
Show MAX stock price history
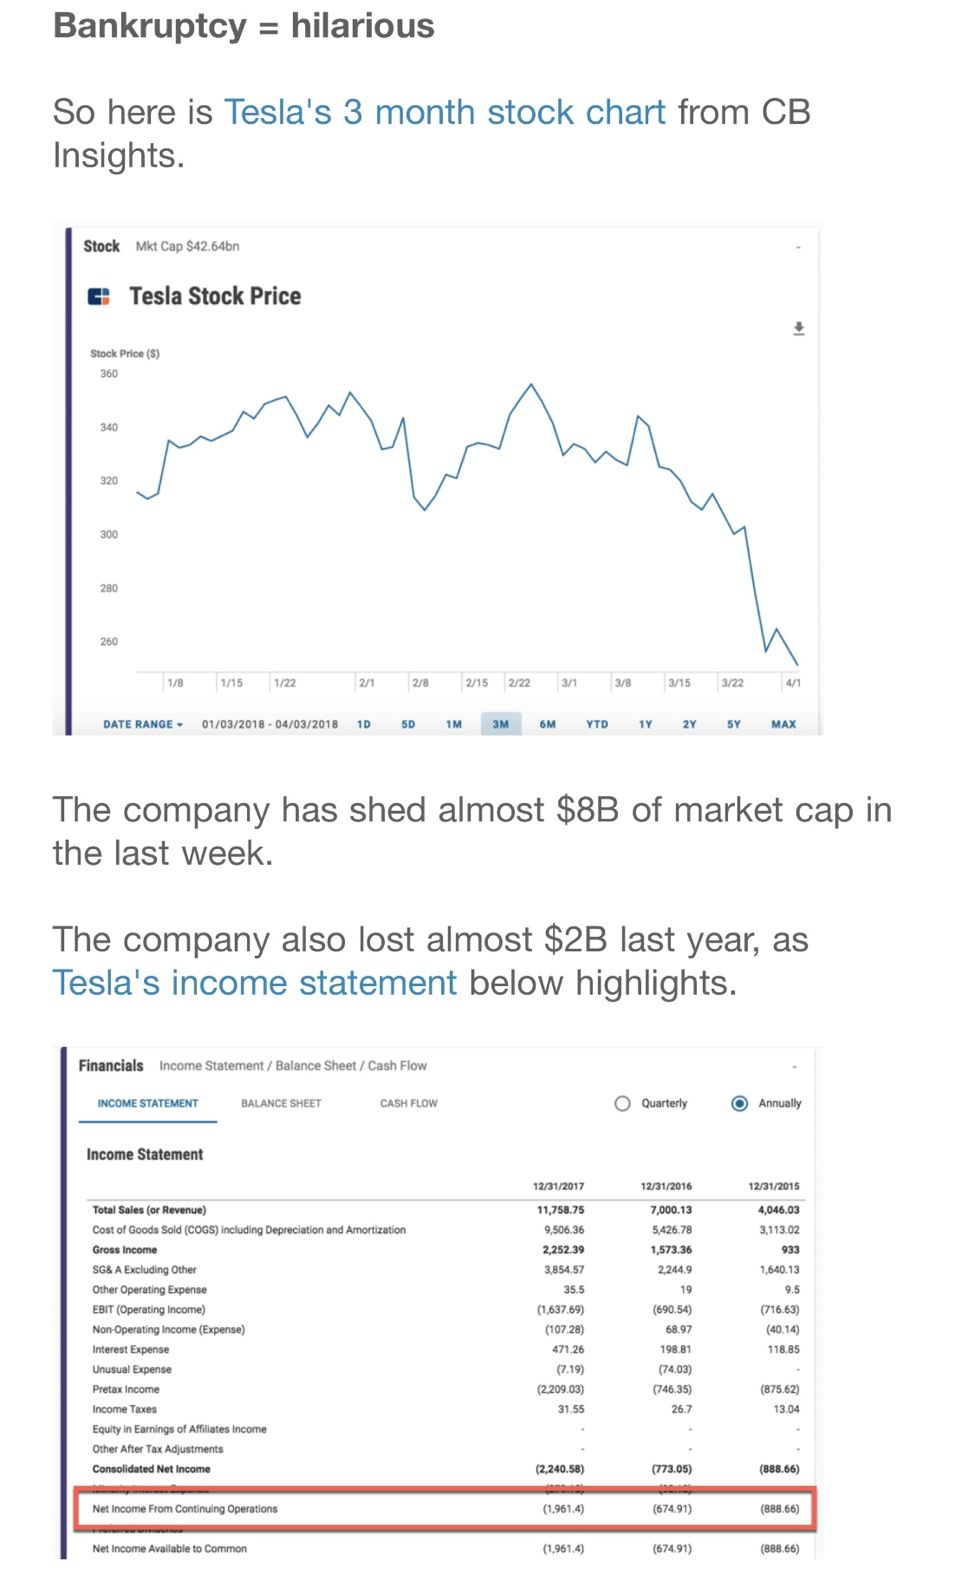[x=783, y=724]
